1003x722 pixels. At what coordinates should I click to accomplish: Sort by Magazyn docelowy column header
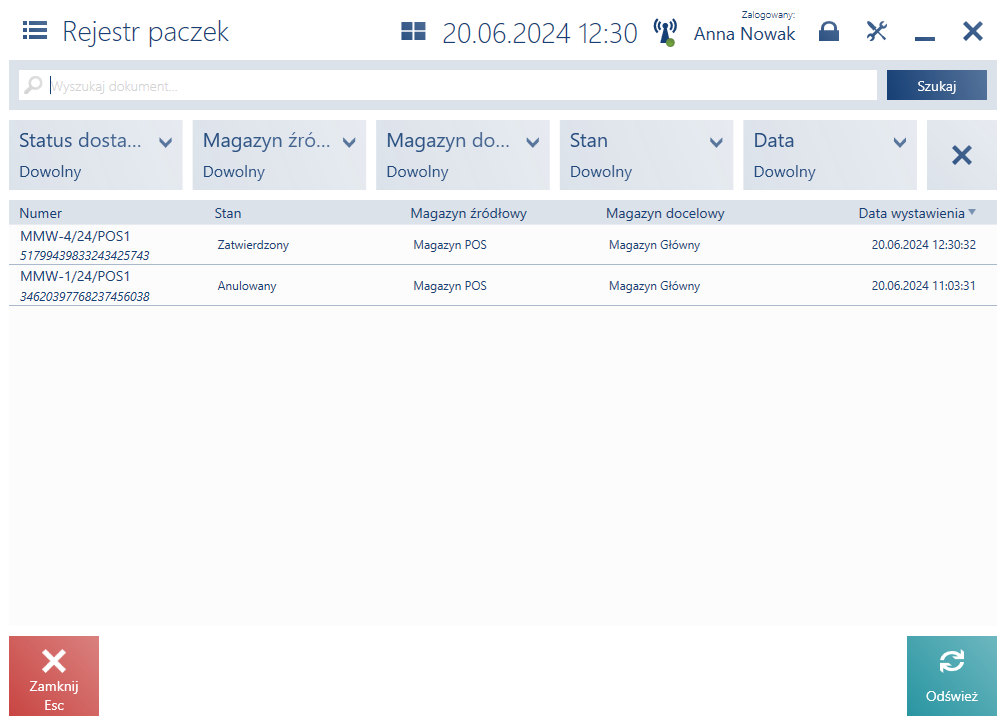click(x=665, y=213)
